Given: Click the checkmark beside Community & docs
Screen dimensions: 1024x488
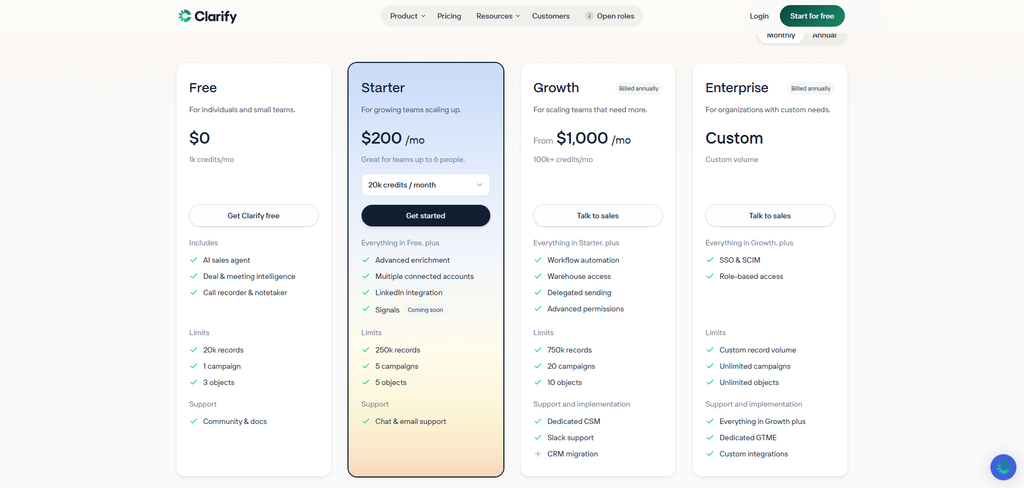Looking at the screenshot, I should pyautogui.click(x=194, y=421).
